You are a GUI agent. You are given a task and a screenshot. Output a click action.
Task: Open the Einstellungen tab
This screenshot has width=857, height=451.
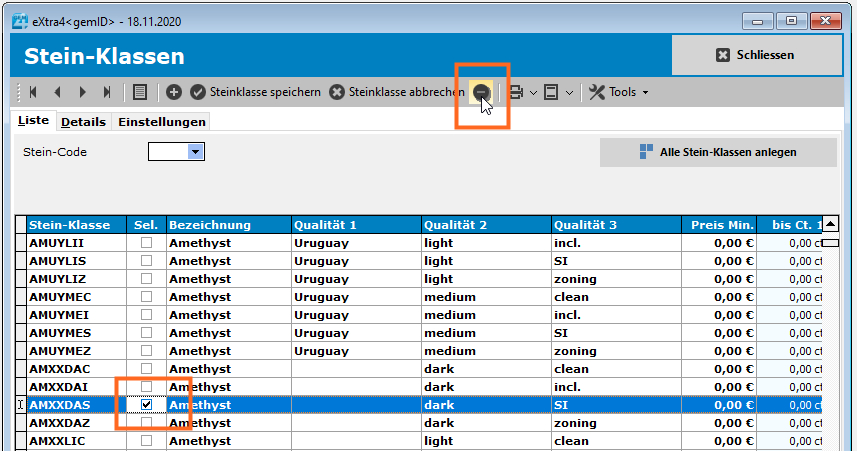(x=162, y=122)
